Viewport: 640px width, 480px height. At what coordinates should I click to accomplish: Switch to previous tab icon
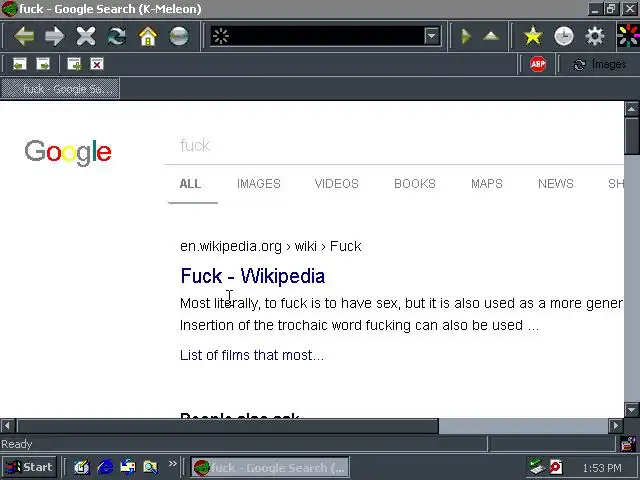[20, 64]
